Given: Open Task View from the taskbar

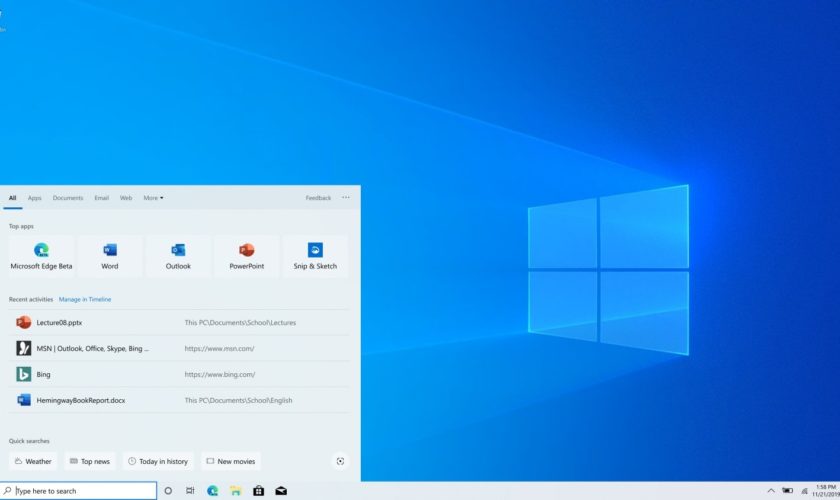Looking at the screenshot, I should click(190, 491).
